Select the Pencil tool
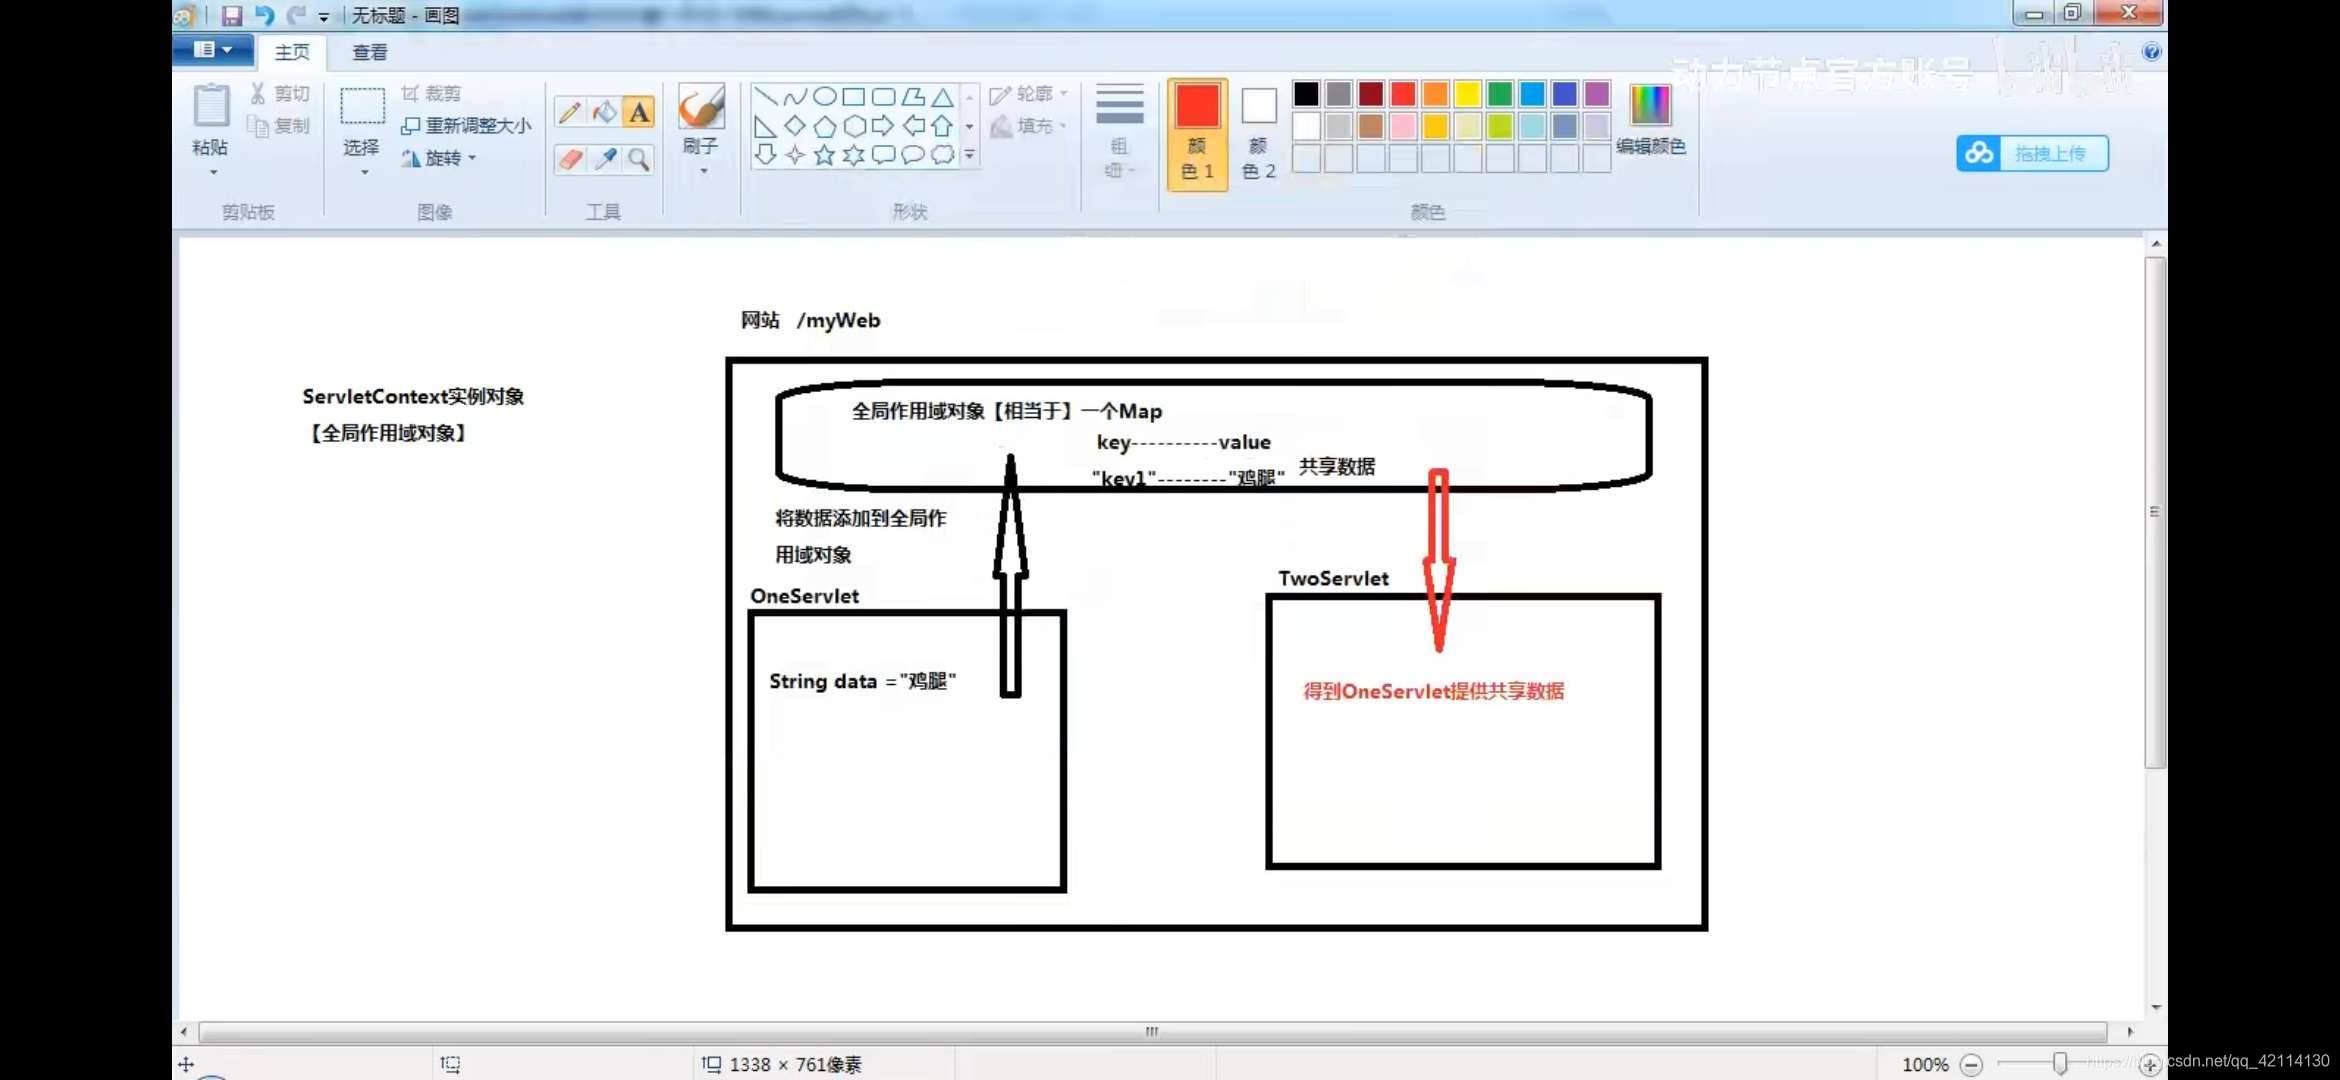 (x=570, y=112)
